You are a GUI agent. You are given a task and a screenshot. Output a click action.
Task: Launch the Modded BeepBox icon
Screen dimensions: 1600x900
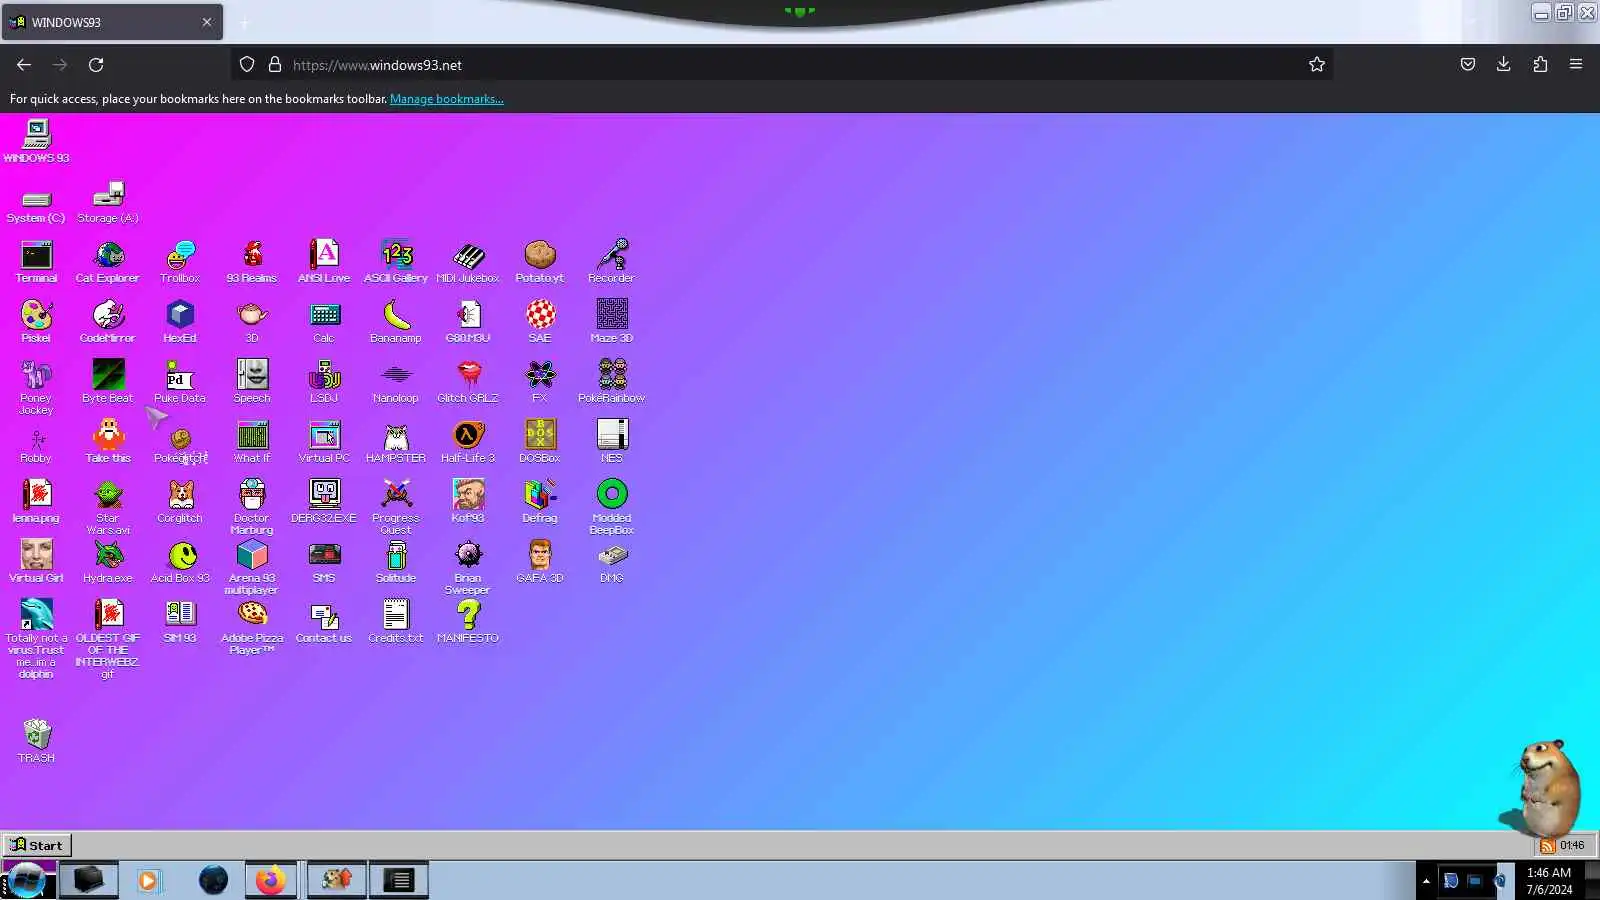pos(612,508)
